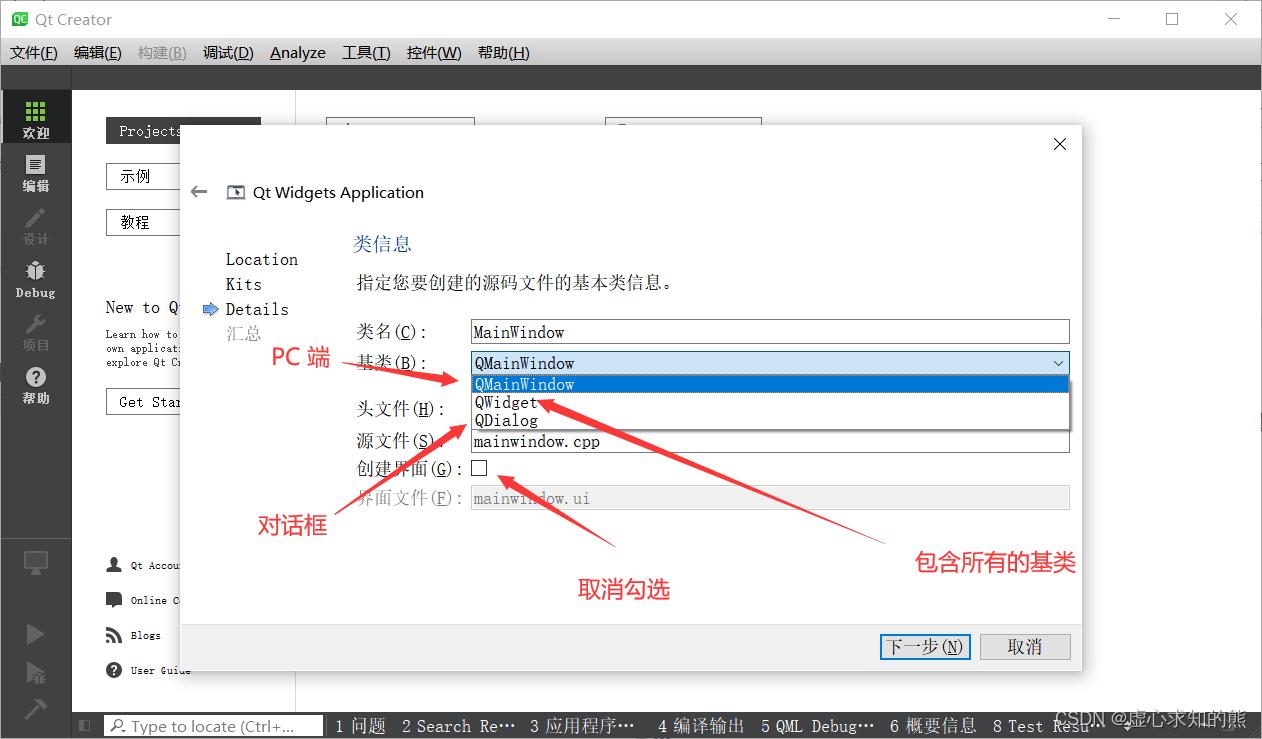Open the 5 QML Debugger pane
Screen dimensions: 1262x739
pos(817,726)
